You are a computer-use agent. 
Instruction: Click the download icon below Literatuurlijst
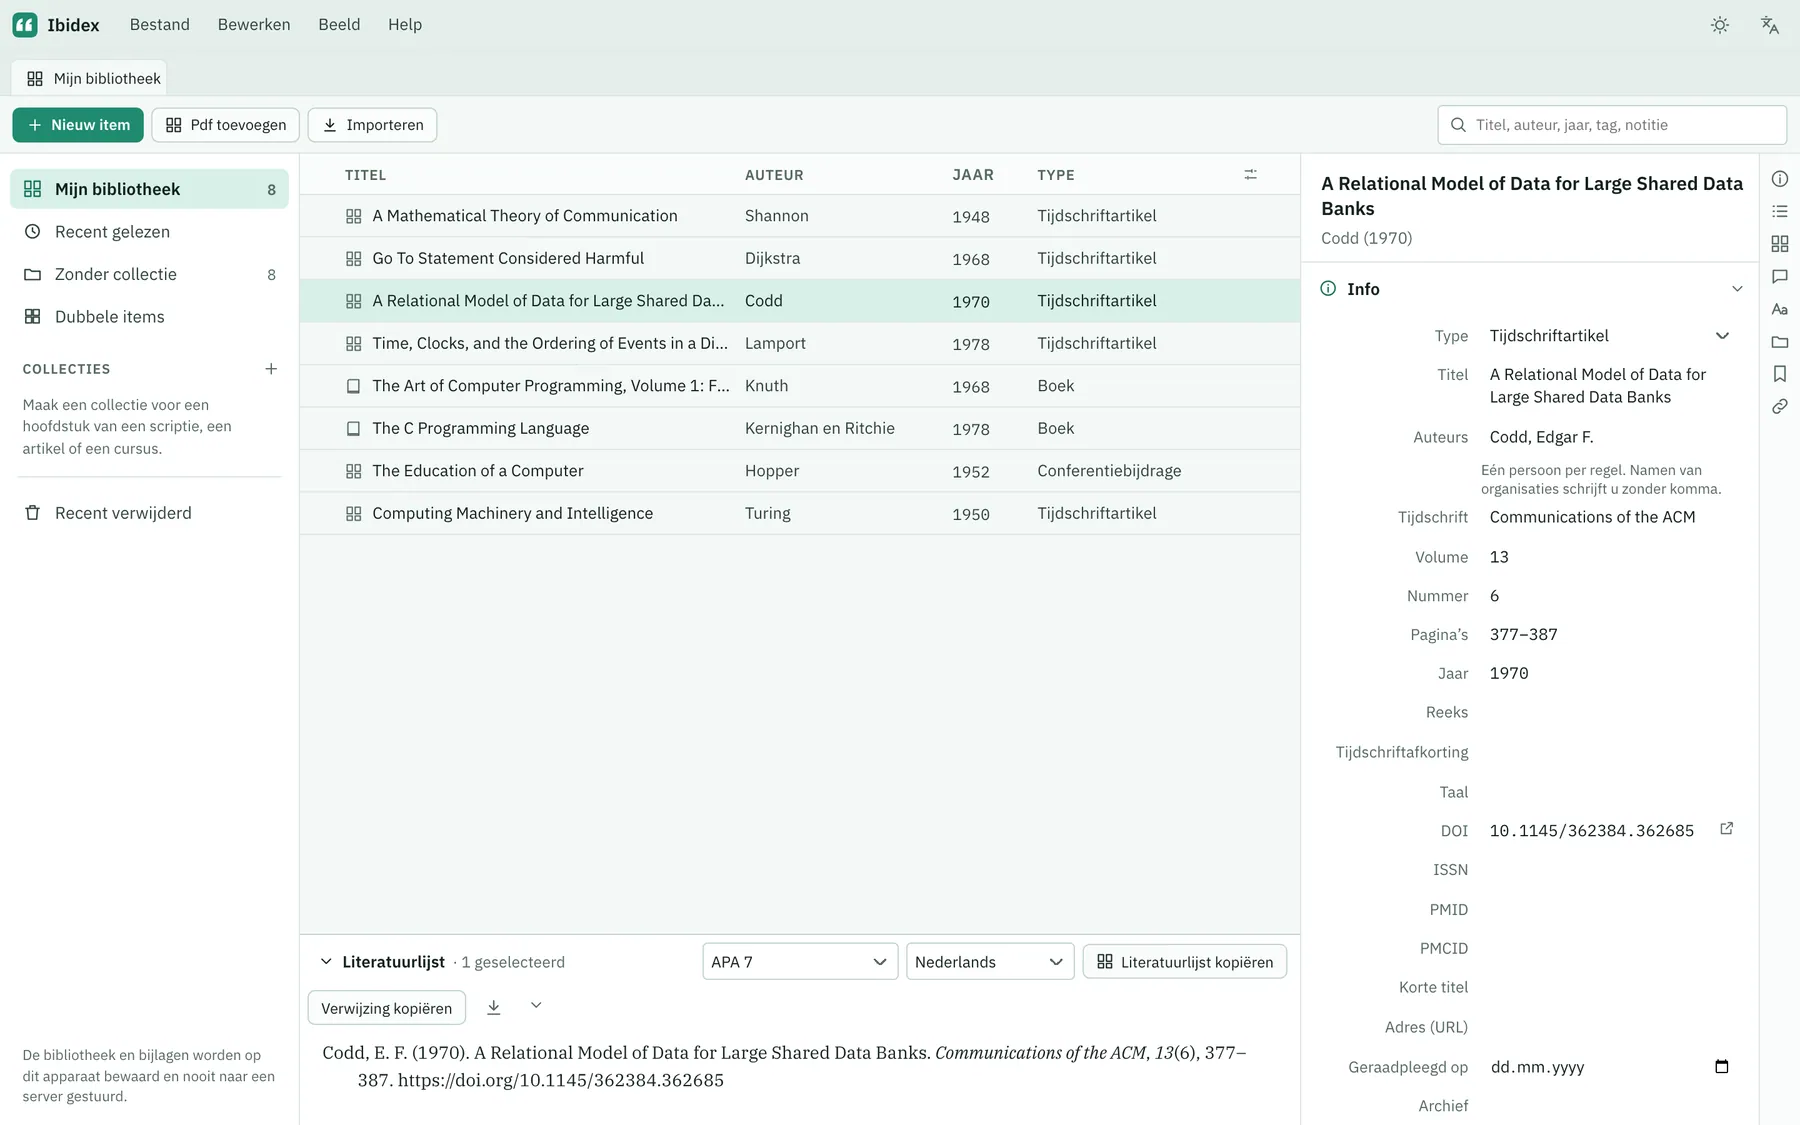point(493,1007)
